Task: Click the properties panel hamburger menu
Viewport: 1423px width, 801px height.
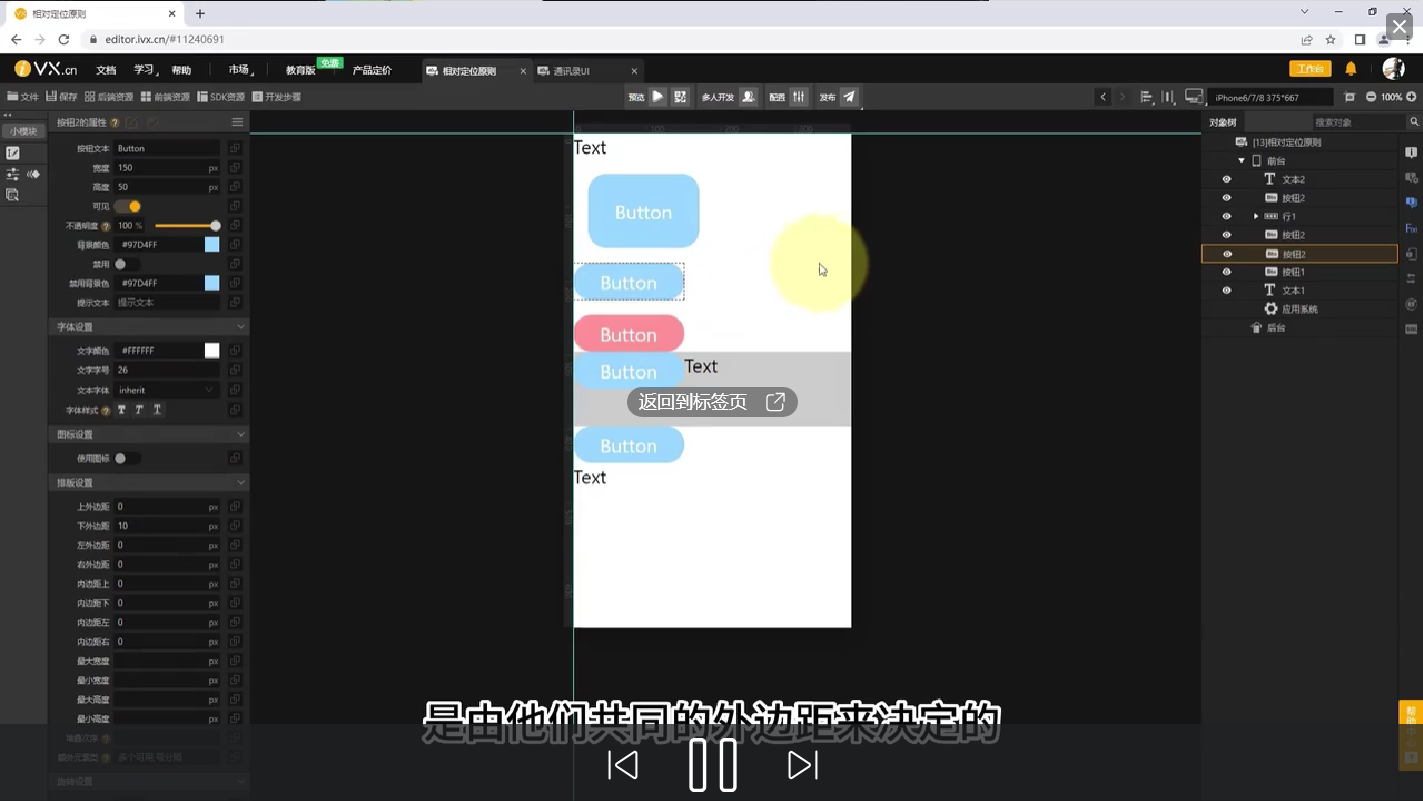Action: tap(237, 122)
